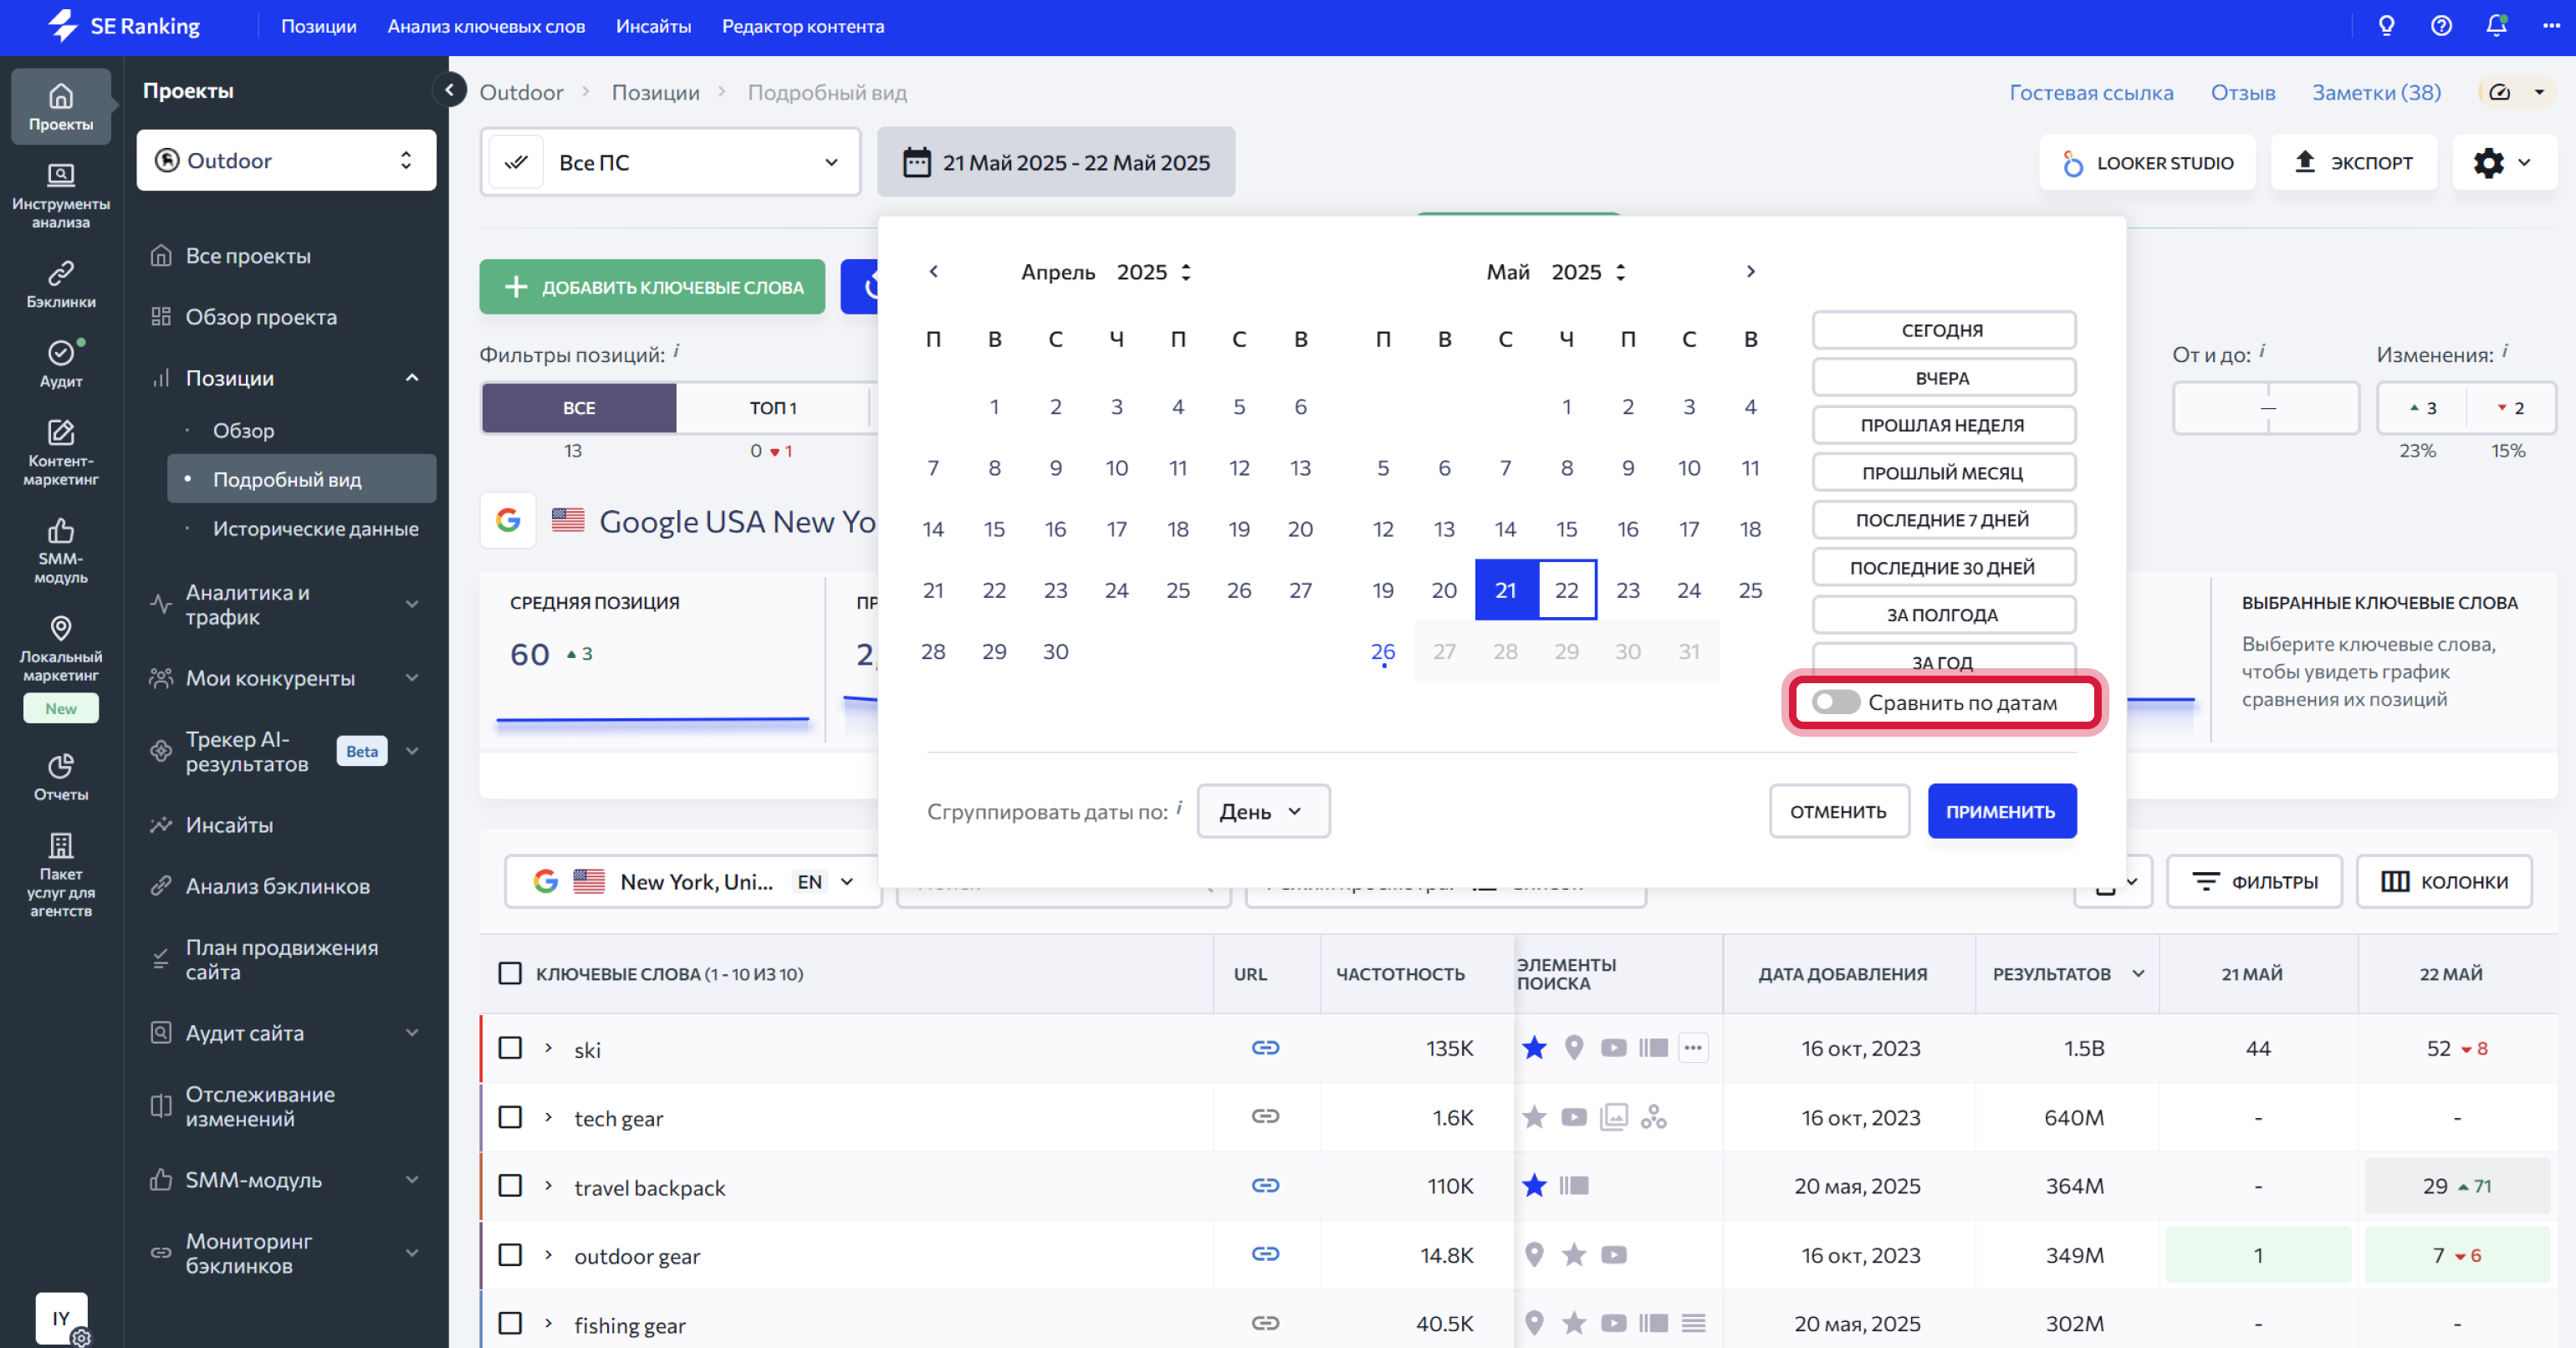Expand My competitors menu

(286, 678)
